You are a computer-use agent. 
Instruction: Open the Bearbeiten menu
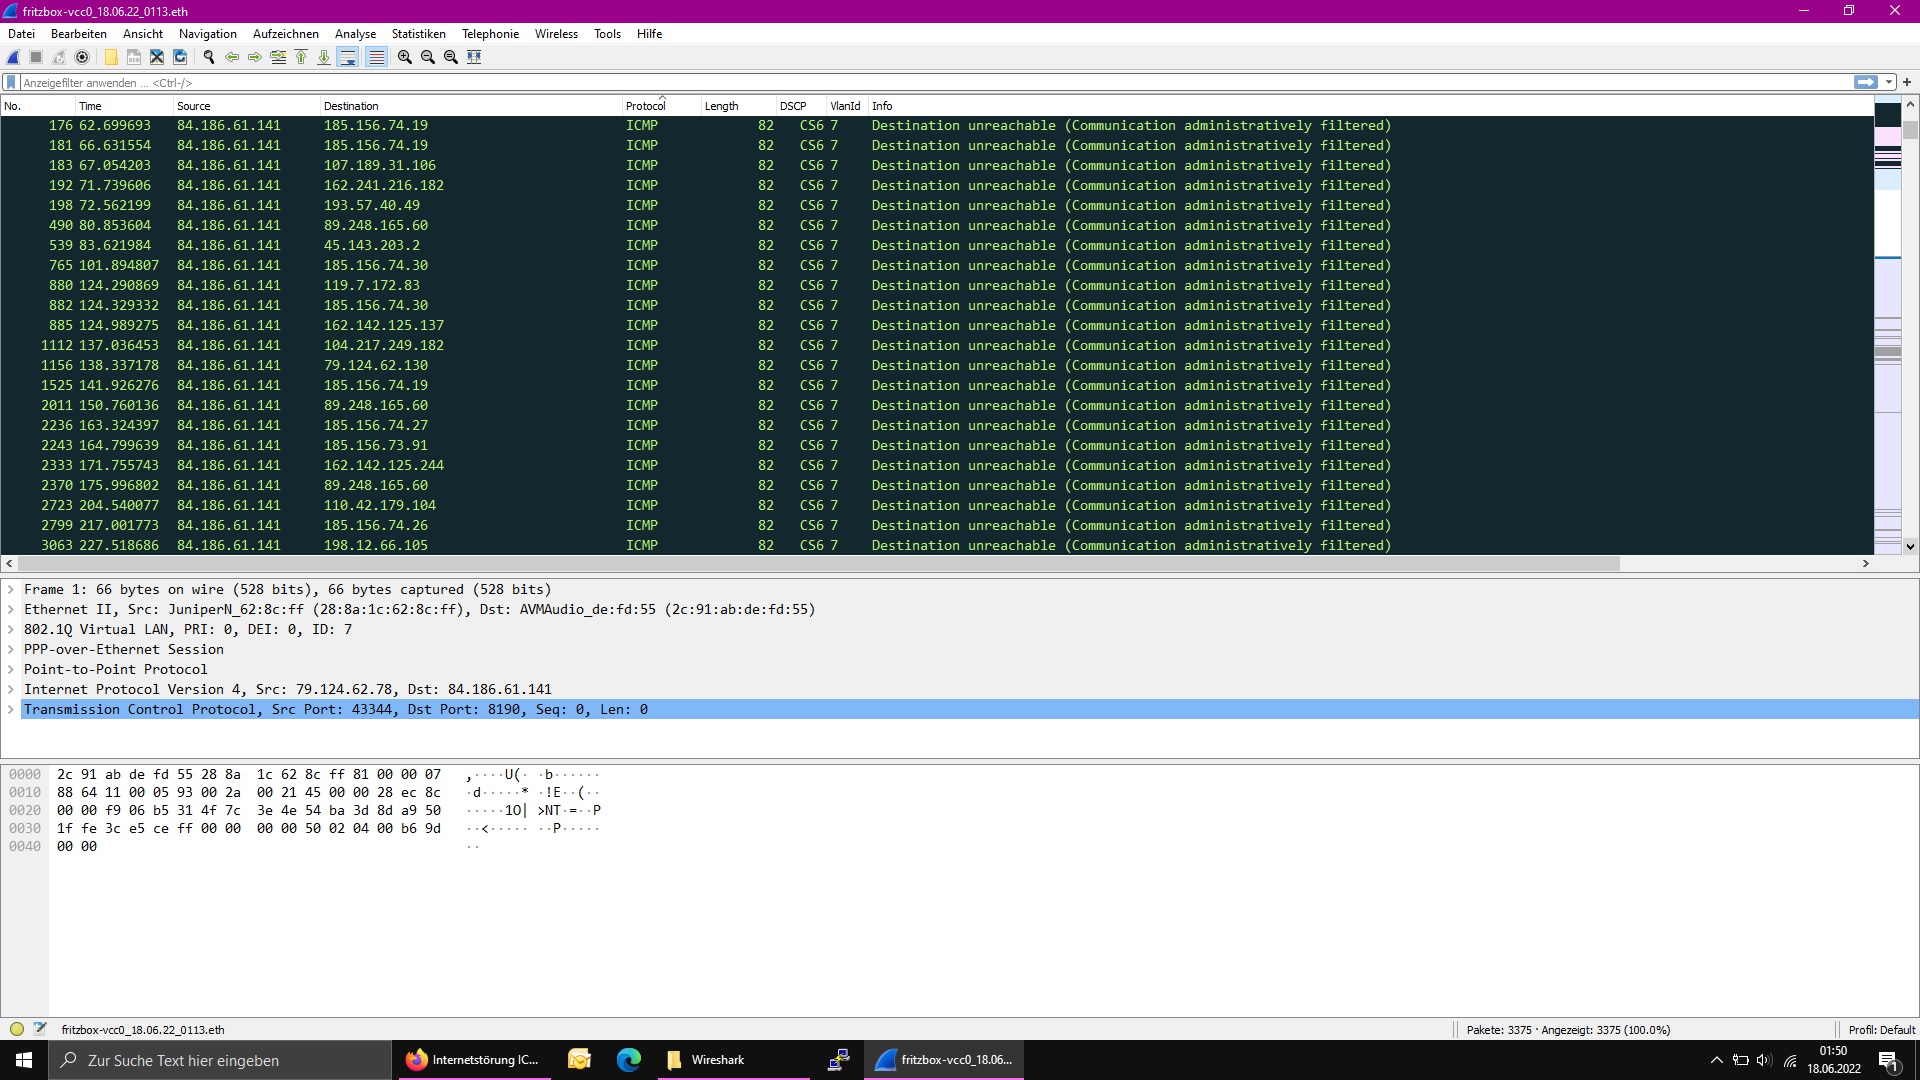(79, 34)
